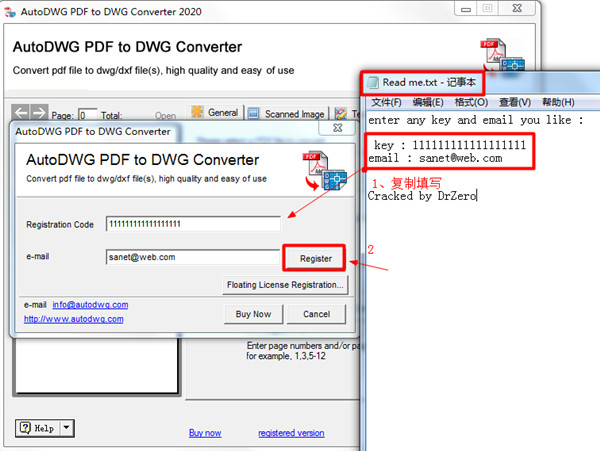
Task: Open Notepad 文件(F) menu
Action: [x=386, y=102]
